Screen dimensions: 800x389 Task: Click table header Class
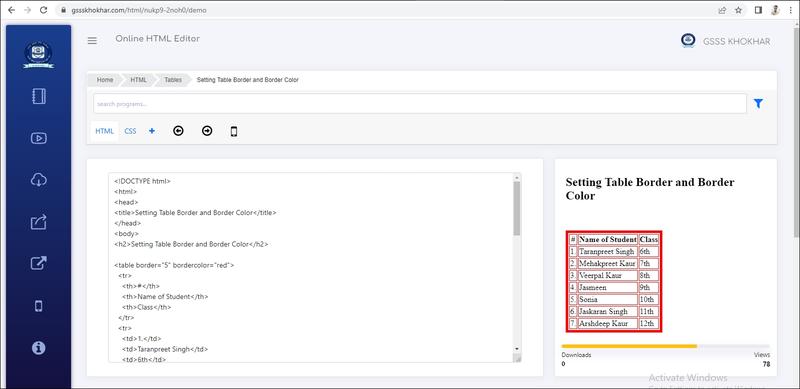coord(648,239)
